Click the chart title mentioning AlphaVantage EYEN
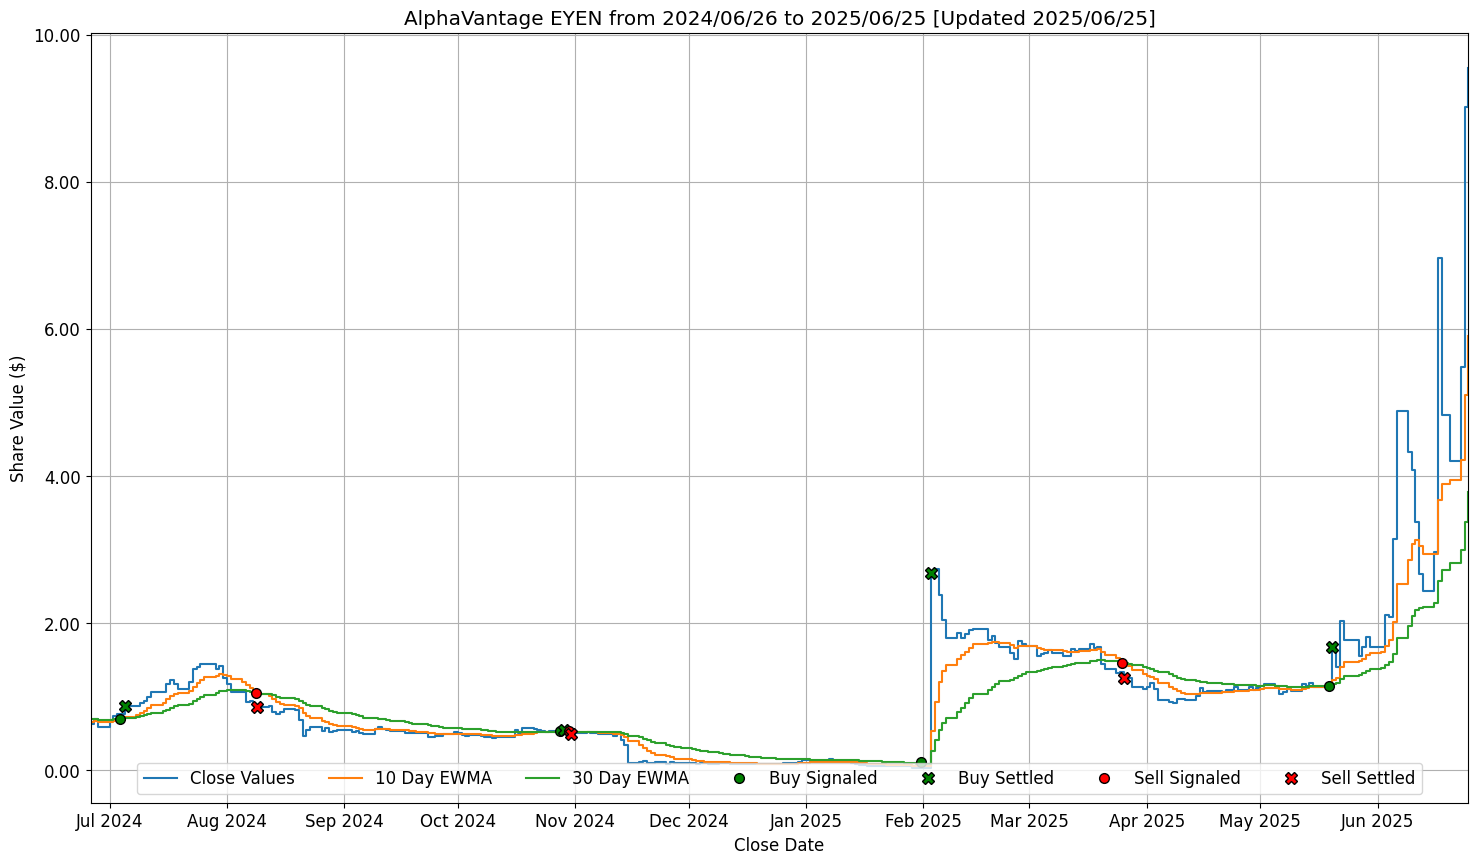The image size is (1478, 864). tap(779, 18)
